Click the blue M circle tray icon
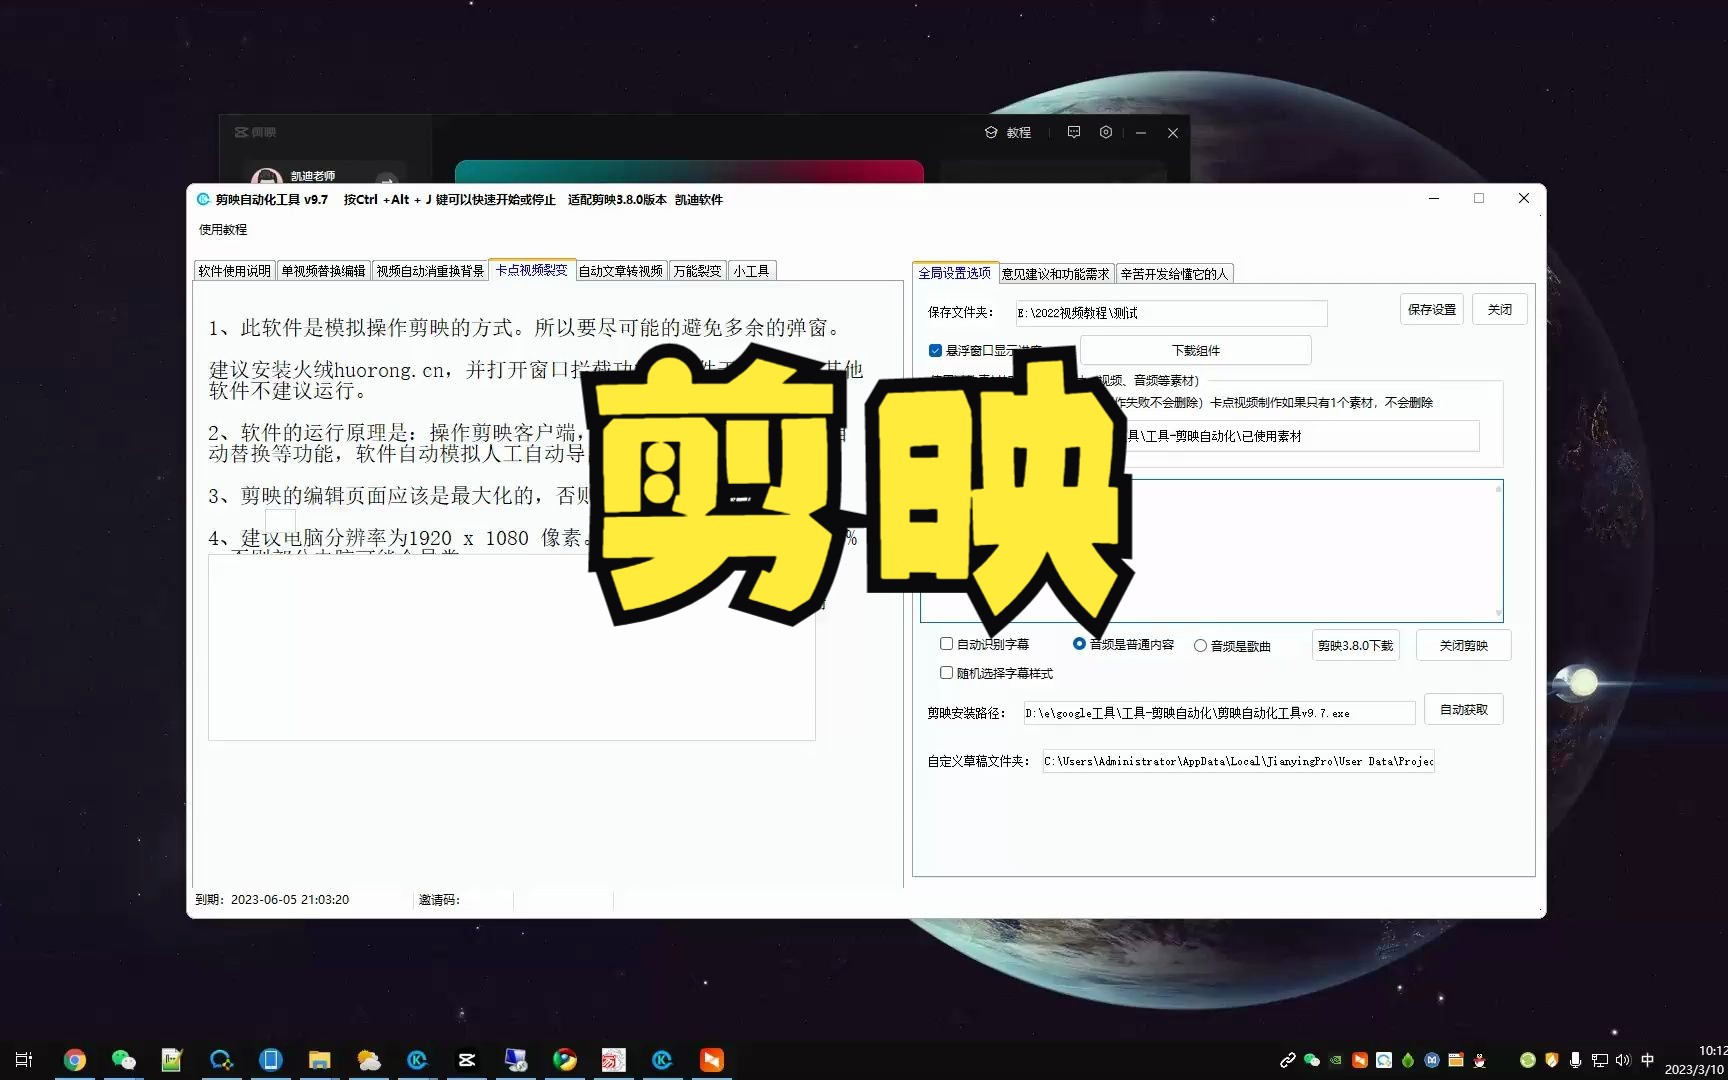 [1432, 1060]
